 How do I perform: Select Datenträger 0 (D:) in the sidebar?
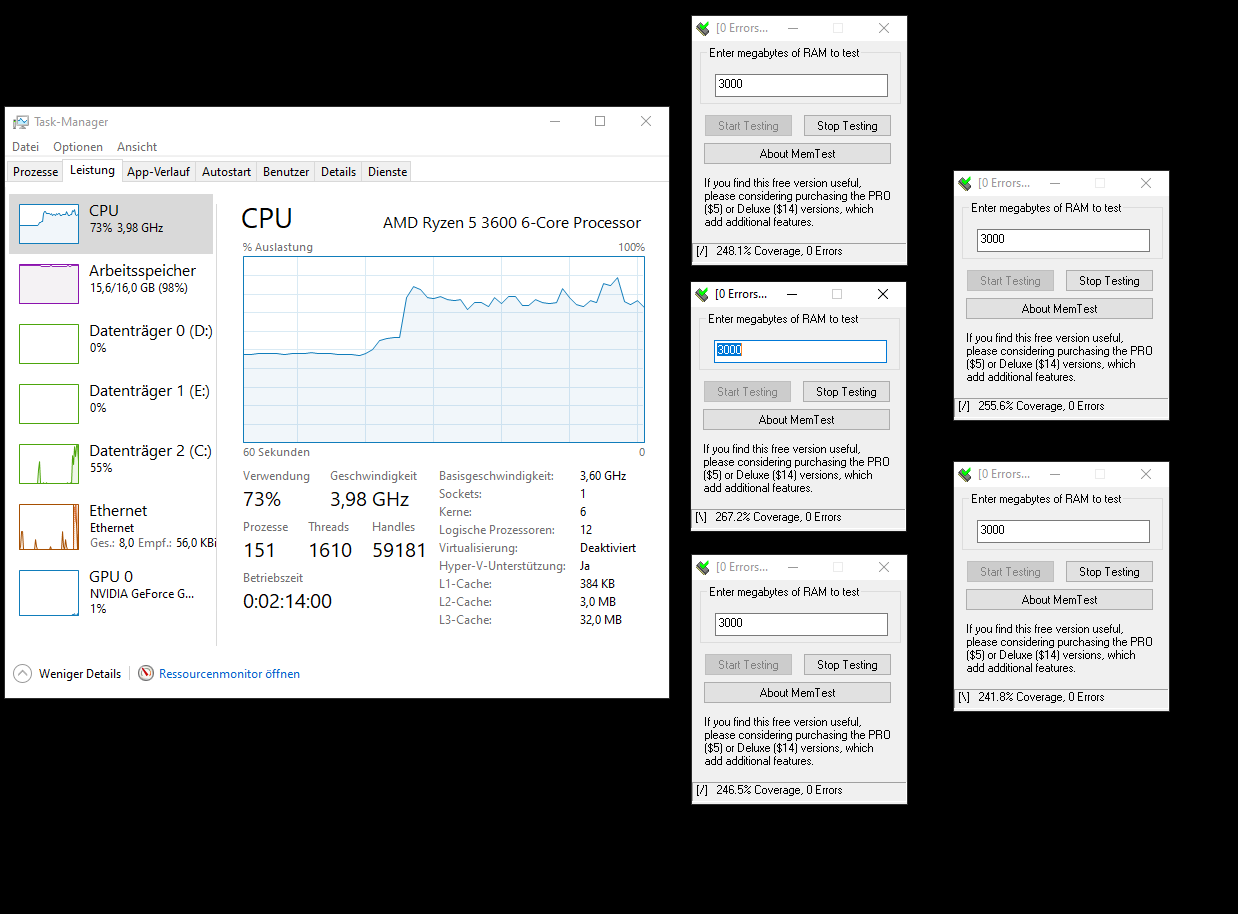pyautogui.click(x=111, y=344)
